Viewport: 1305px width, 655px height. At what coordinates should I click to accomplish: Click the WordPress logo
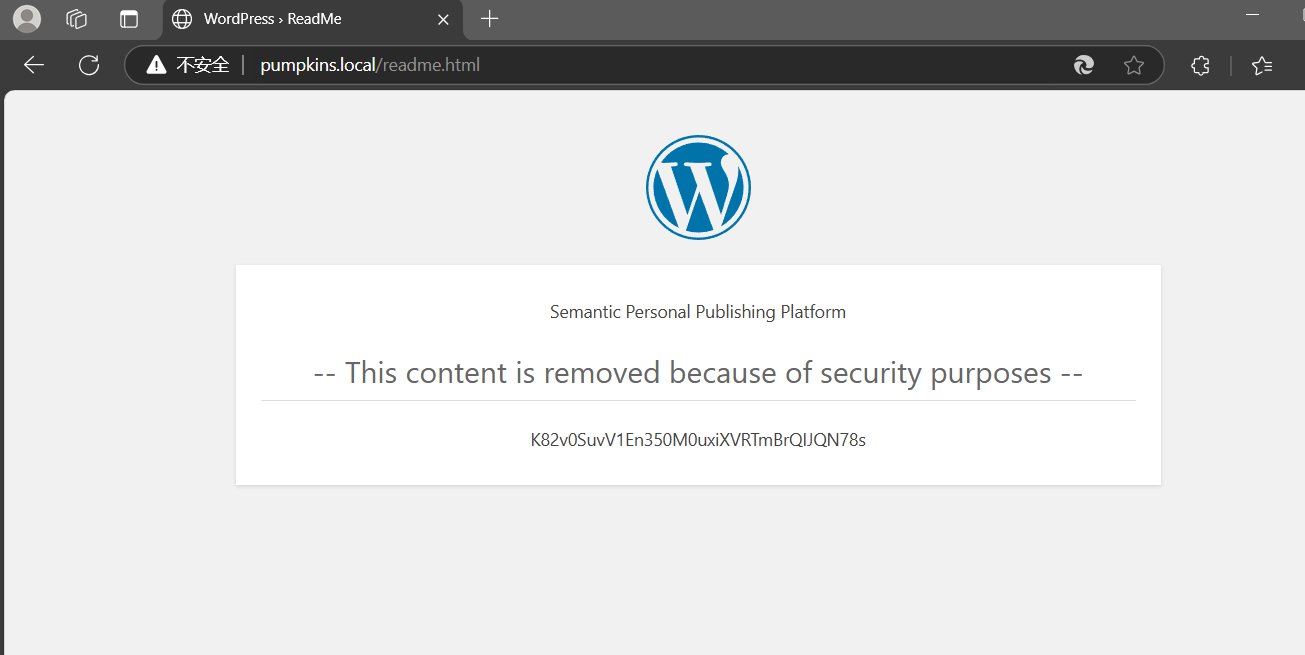[698, 187]
